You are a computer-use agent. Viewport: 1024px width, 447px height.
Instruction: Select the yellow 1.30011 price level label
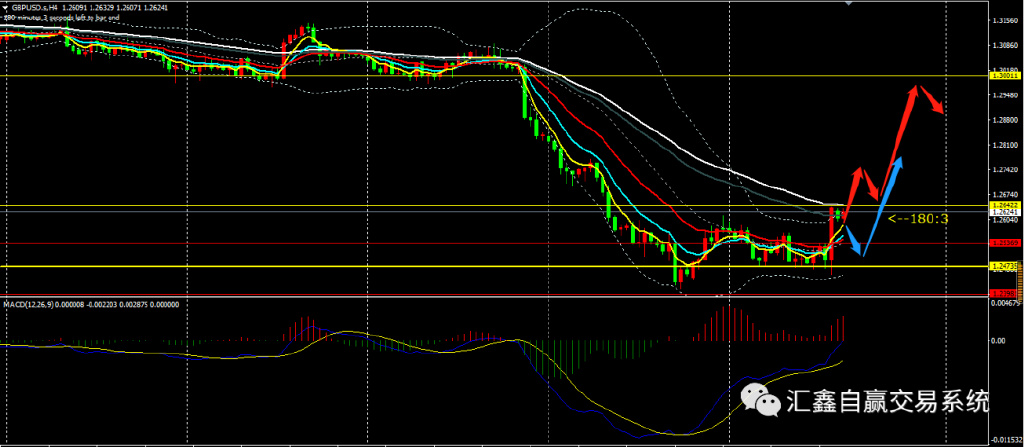[1003, 76]
